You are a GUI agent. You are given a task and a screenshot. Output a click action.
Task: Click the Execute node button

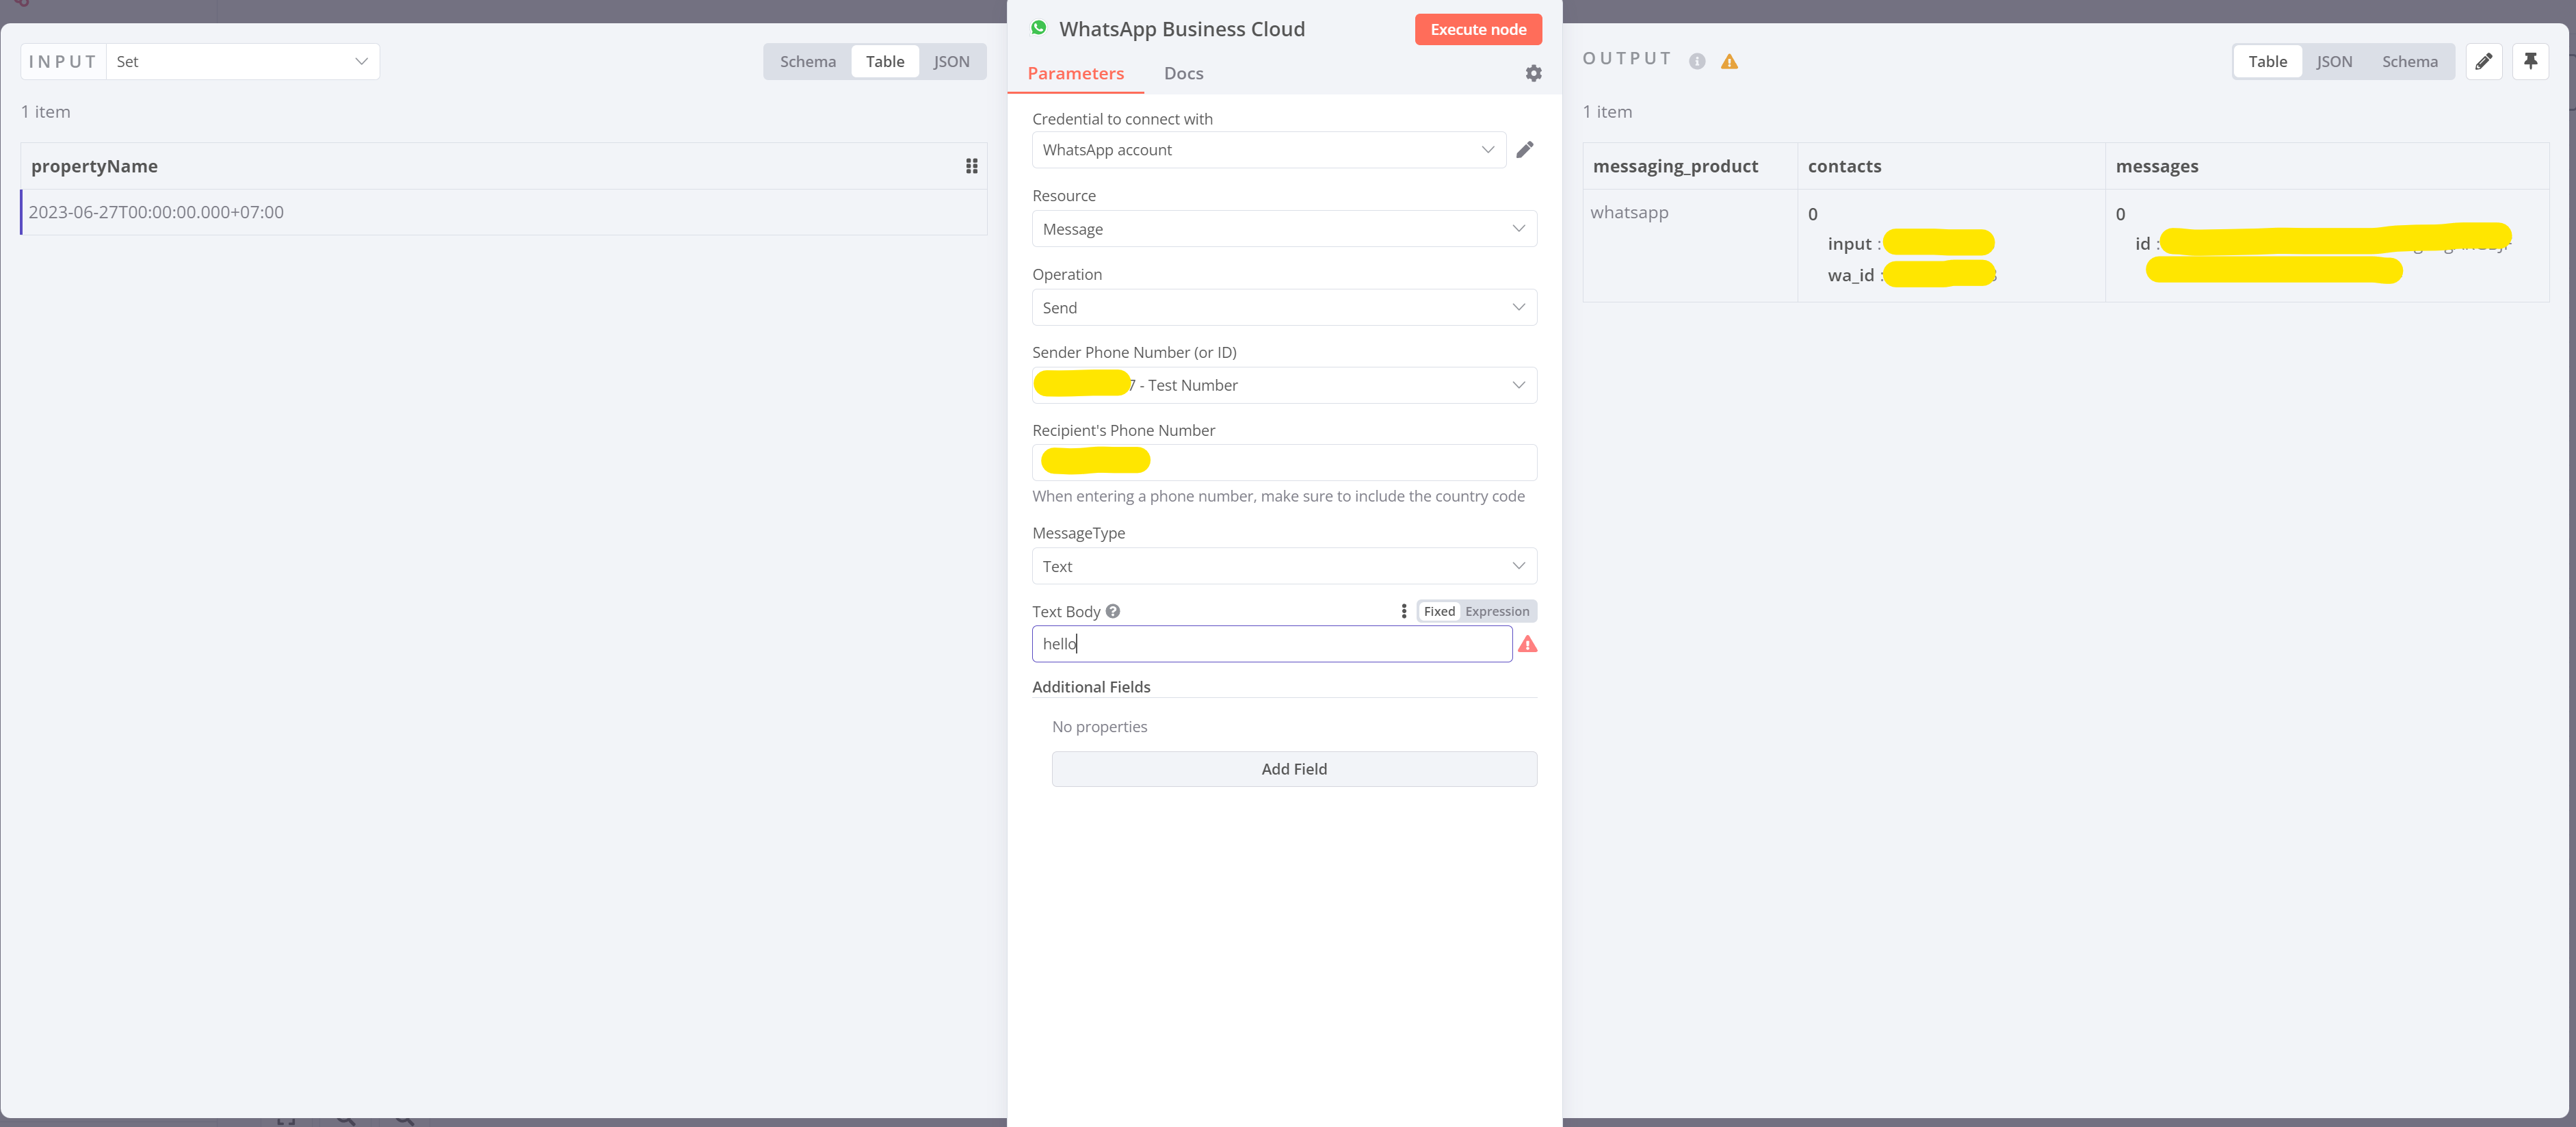(x=1478, y=29)
